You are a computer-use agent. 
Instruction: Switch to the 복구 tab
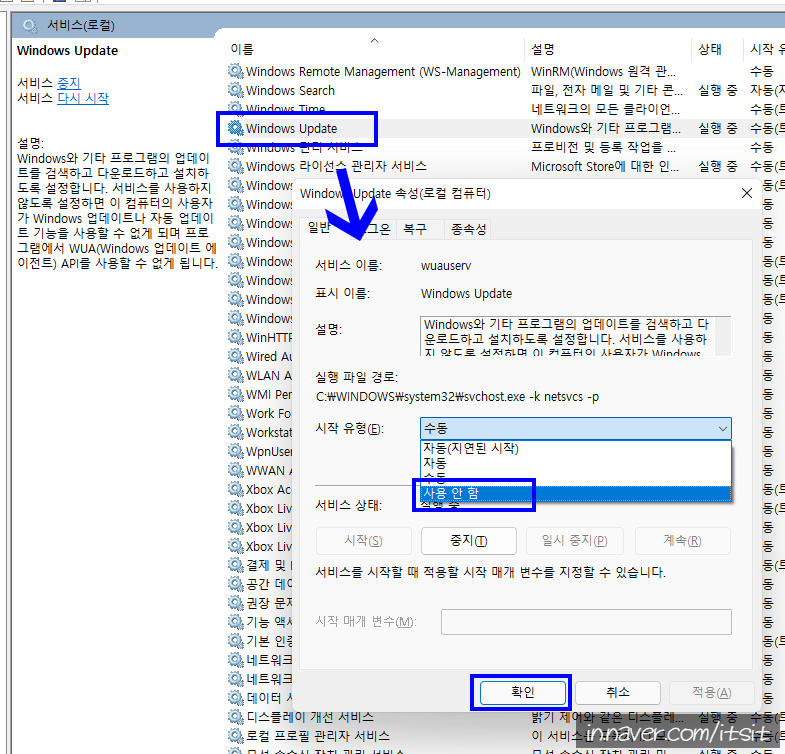click(x=415, y=229)
